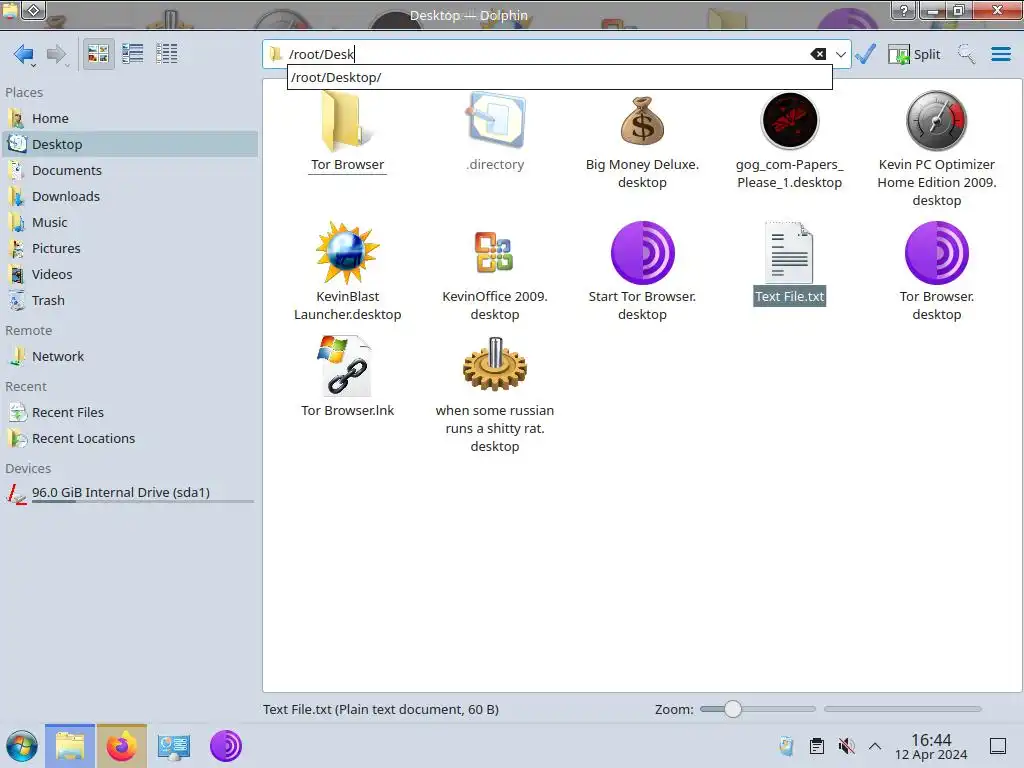Open the search magnifier tool
This screenshot has width=1024, height=768.
click(x=966, y=54)
